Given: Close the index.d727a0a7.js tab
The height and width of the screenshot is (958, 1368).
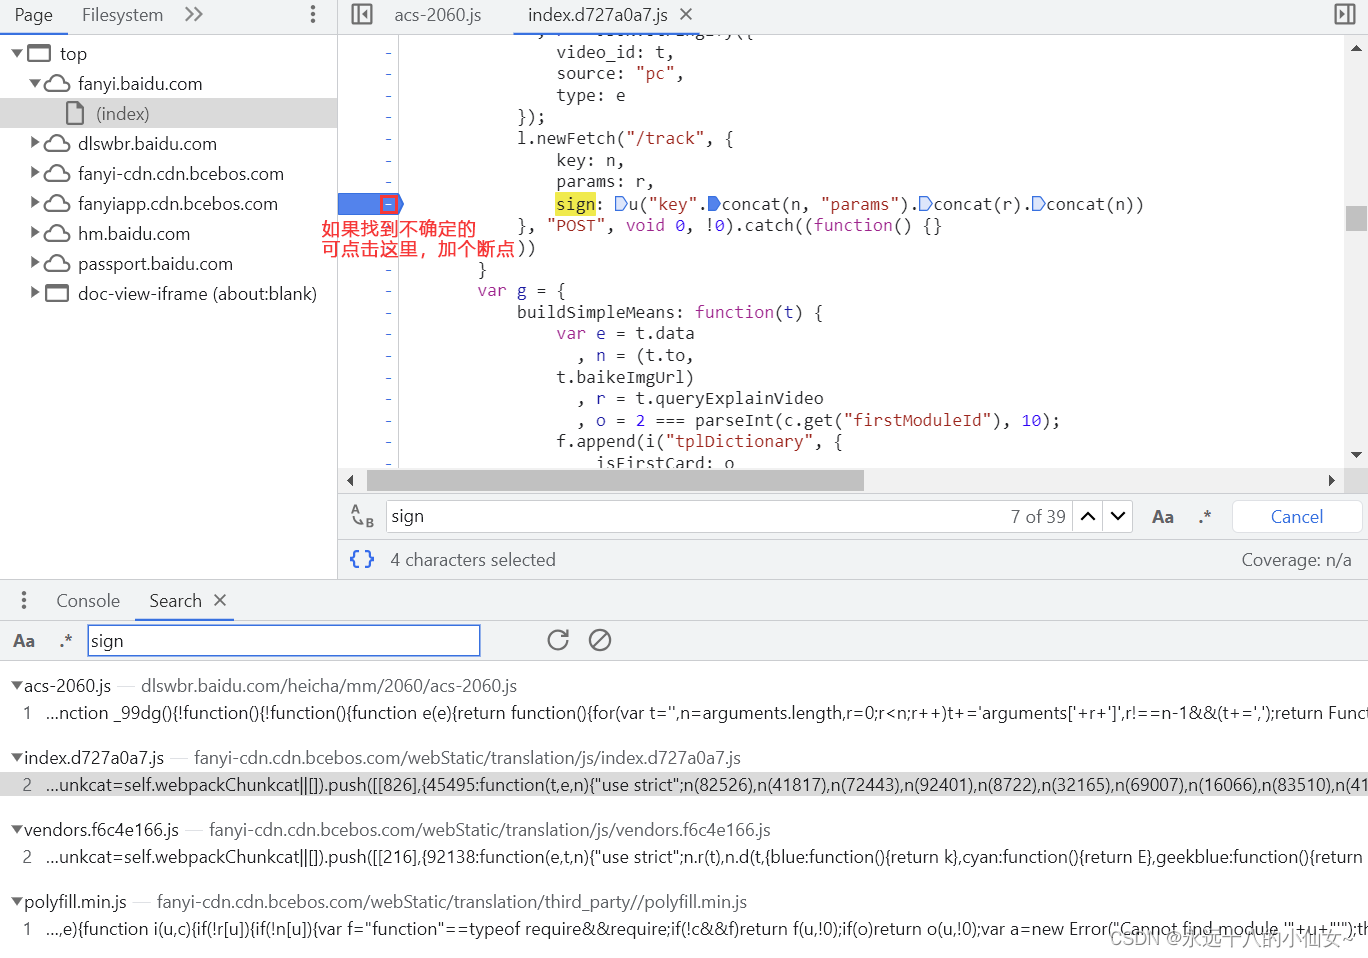Looking at the screenshot, I should pos(686,14).
